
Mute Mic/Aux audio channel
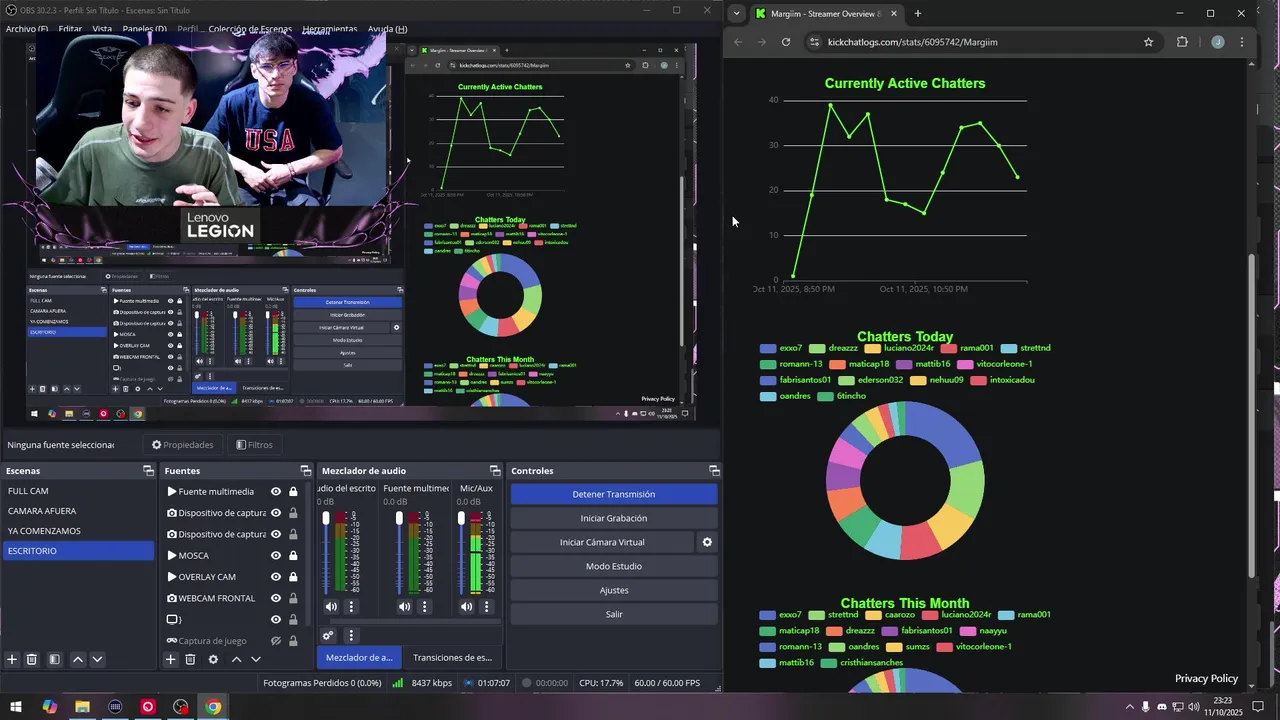click(x=467, y=607)
